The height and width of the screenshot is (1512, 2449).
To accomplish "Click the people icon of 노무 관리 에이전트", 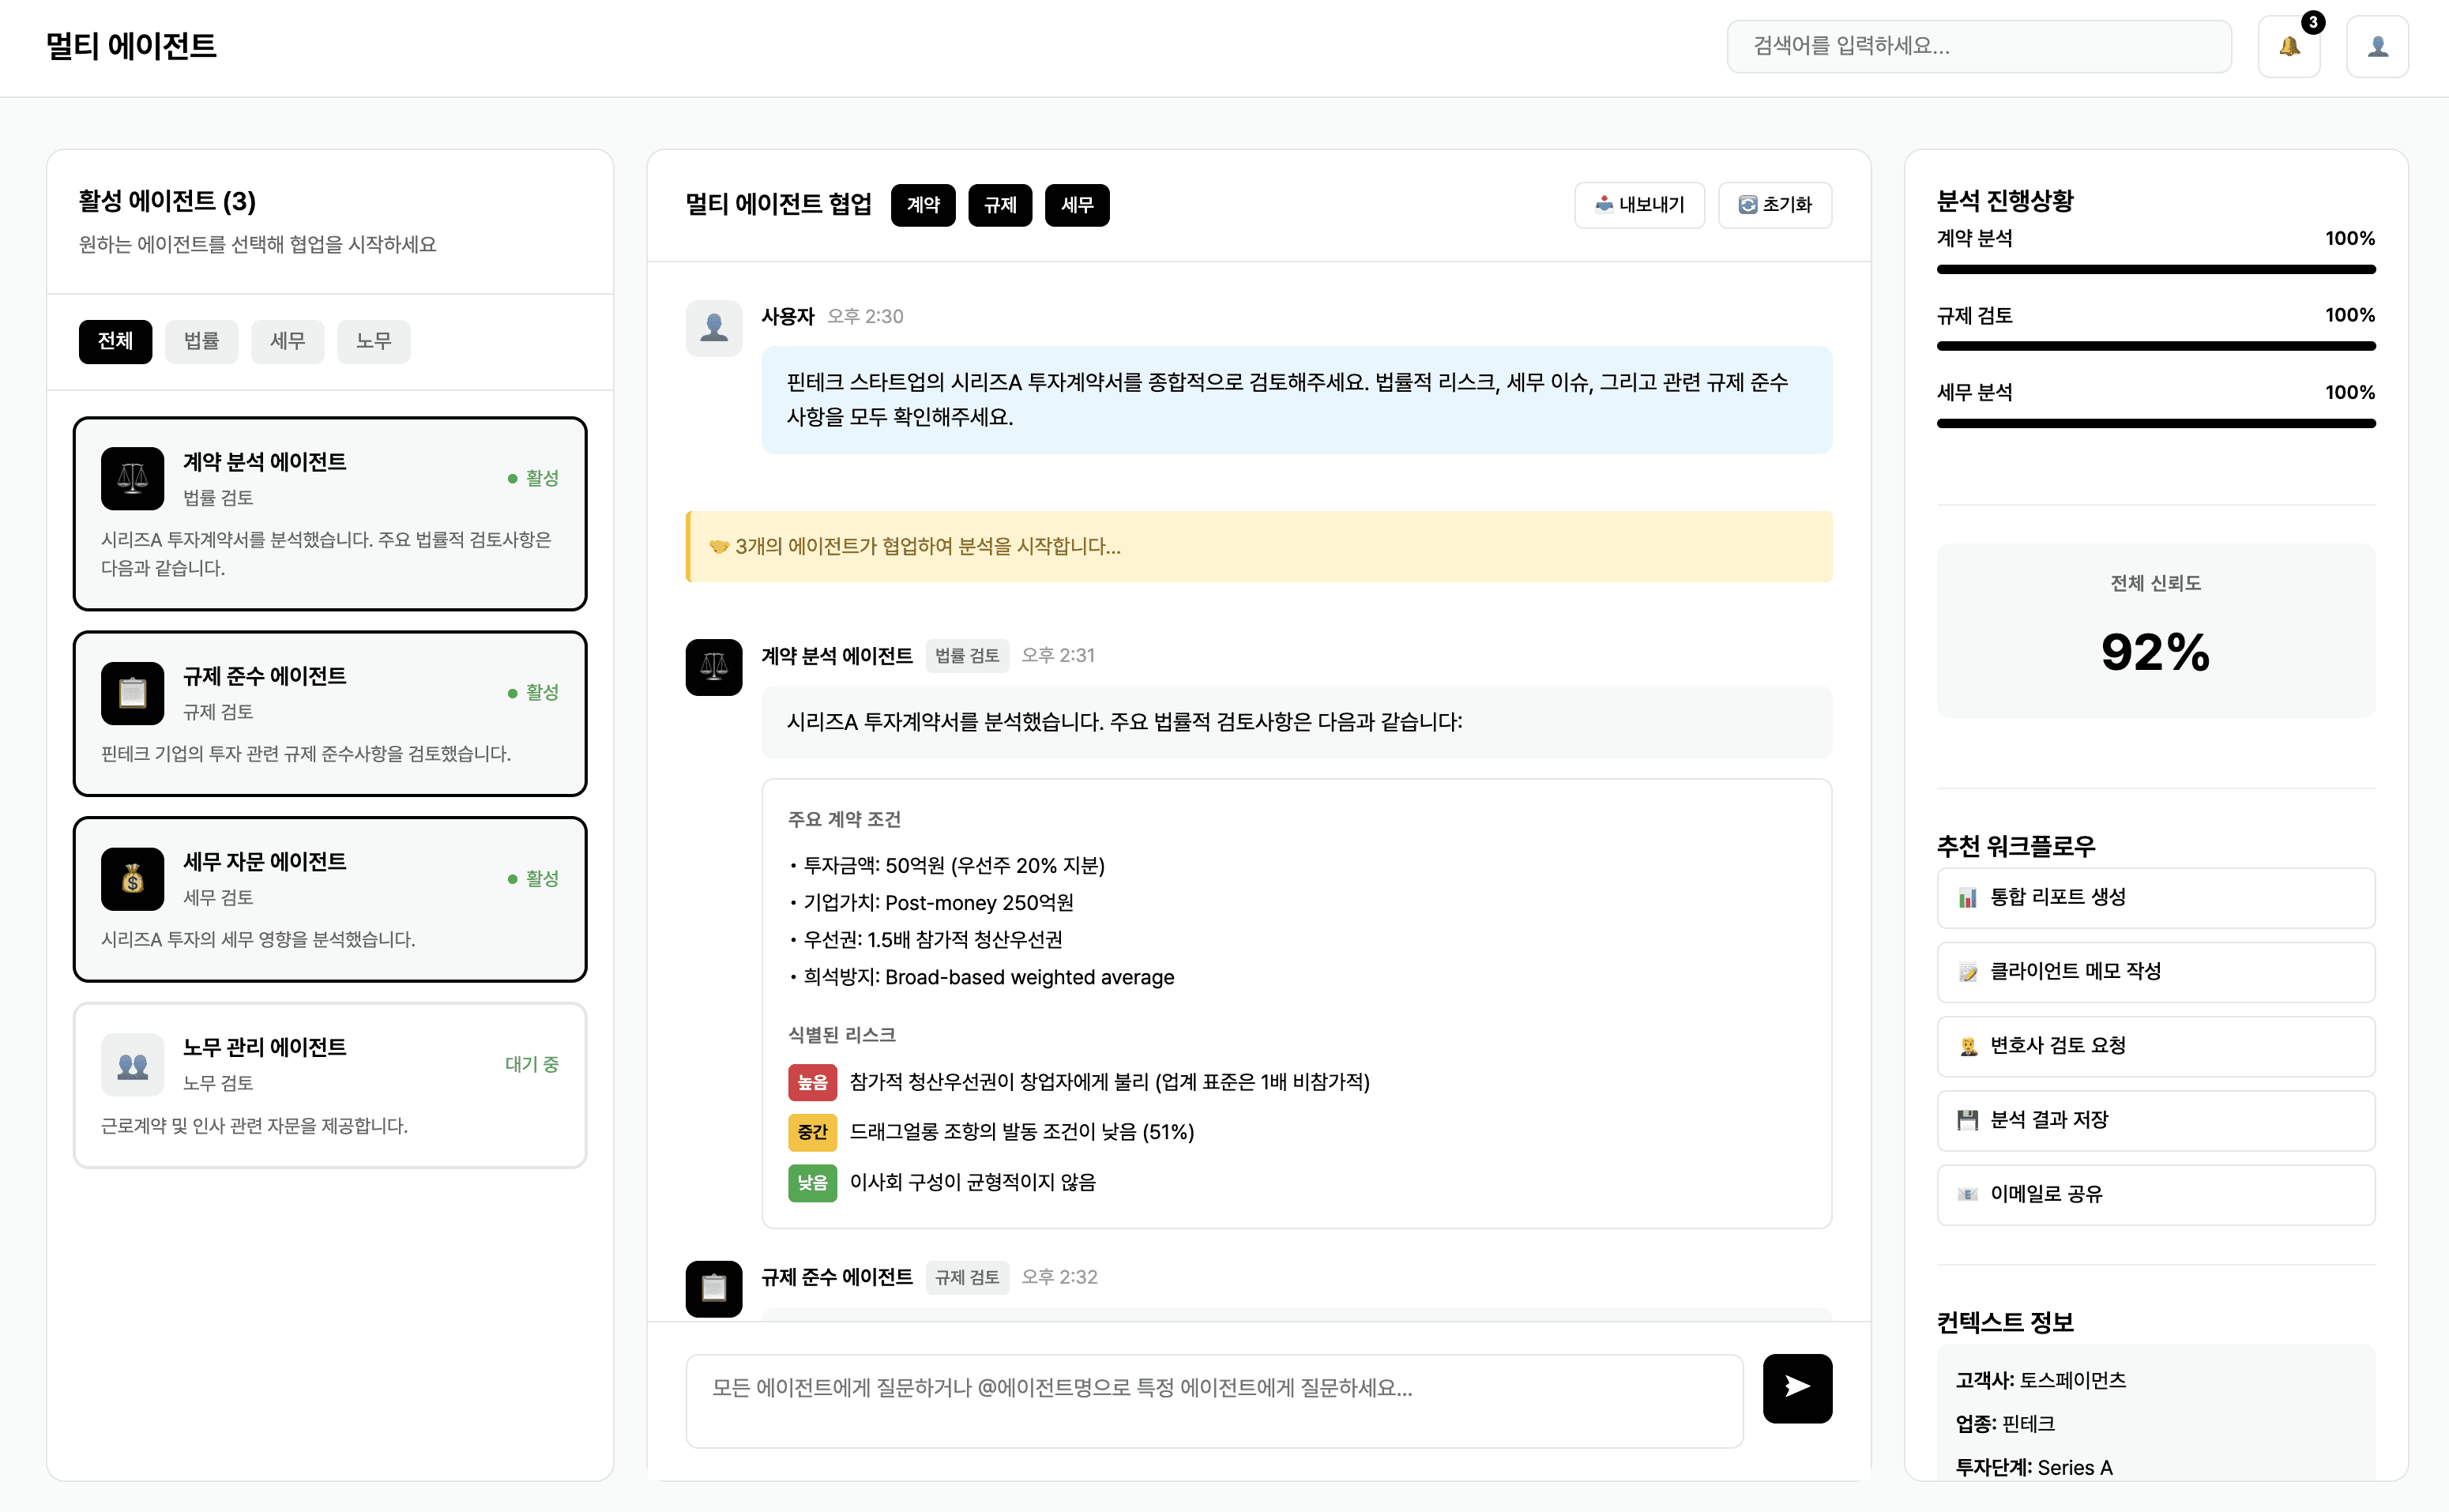I will tap(132, 1064).
